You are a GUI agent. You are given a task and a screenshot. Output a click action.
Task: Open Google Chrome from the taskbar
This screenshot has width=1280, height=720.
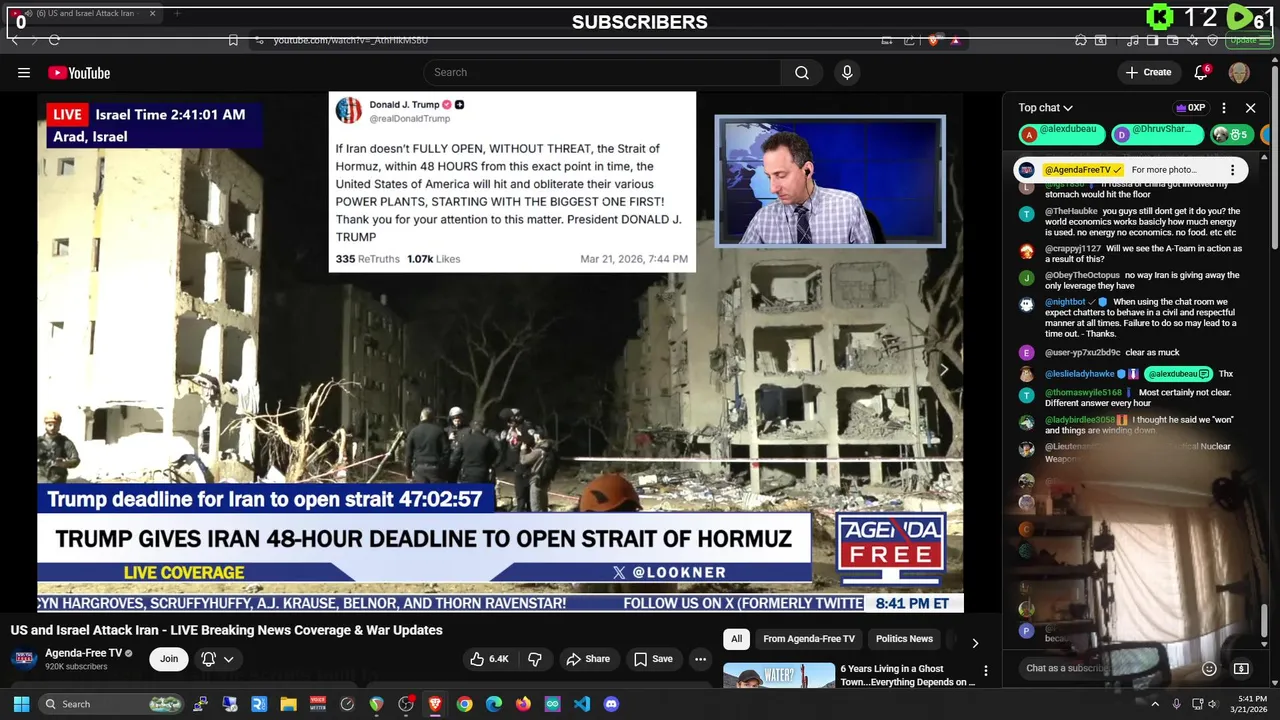(x=464, y=704)
